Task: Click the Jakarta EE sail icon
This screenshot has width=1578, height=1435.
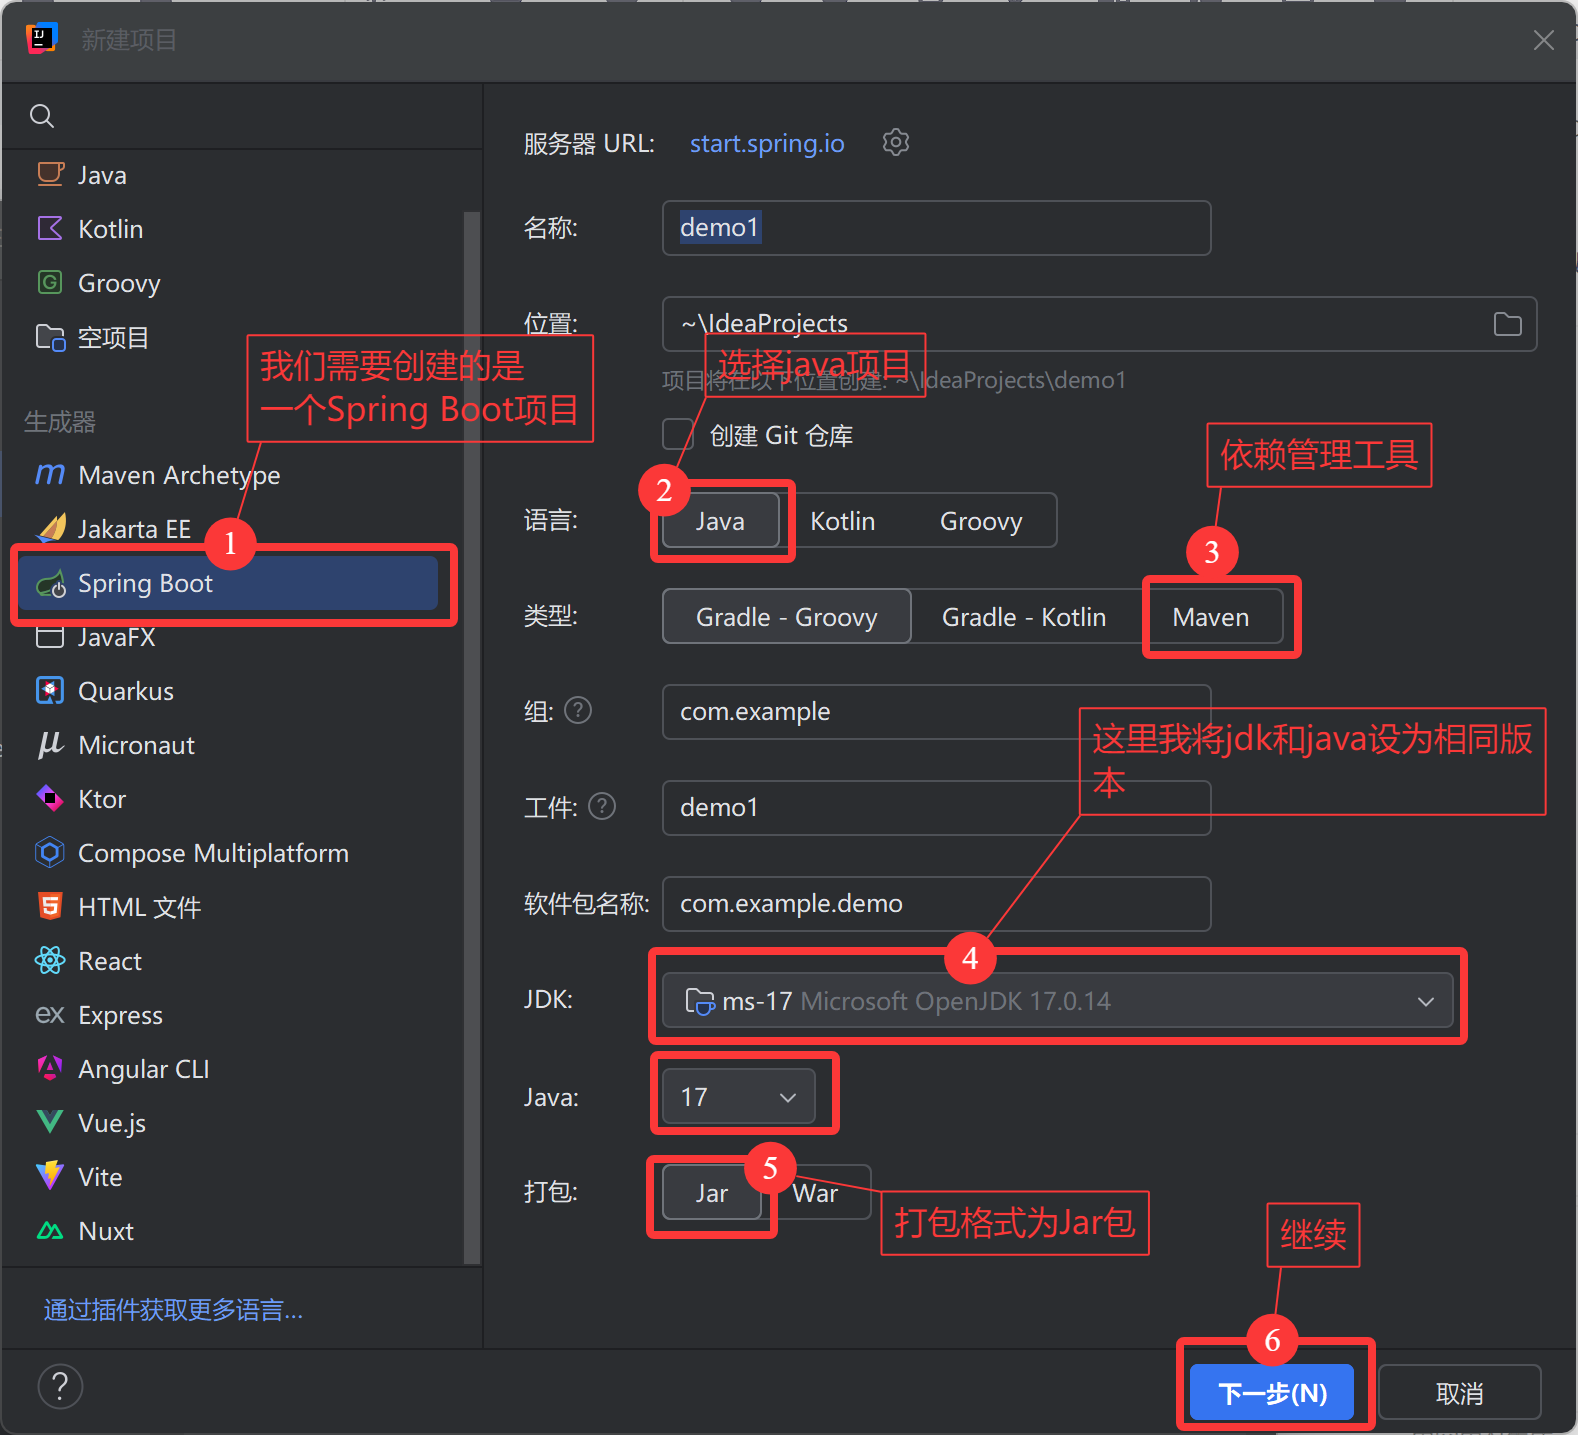Action: click(52, 527)
